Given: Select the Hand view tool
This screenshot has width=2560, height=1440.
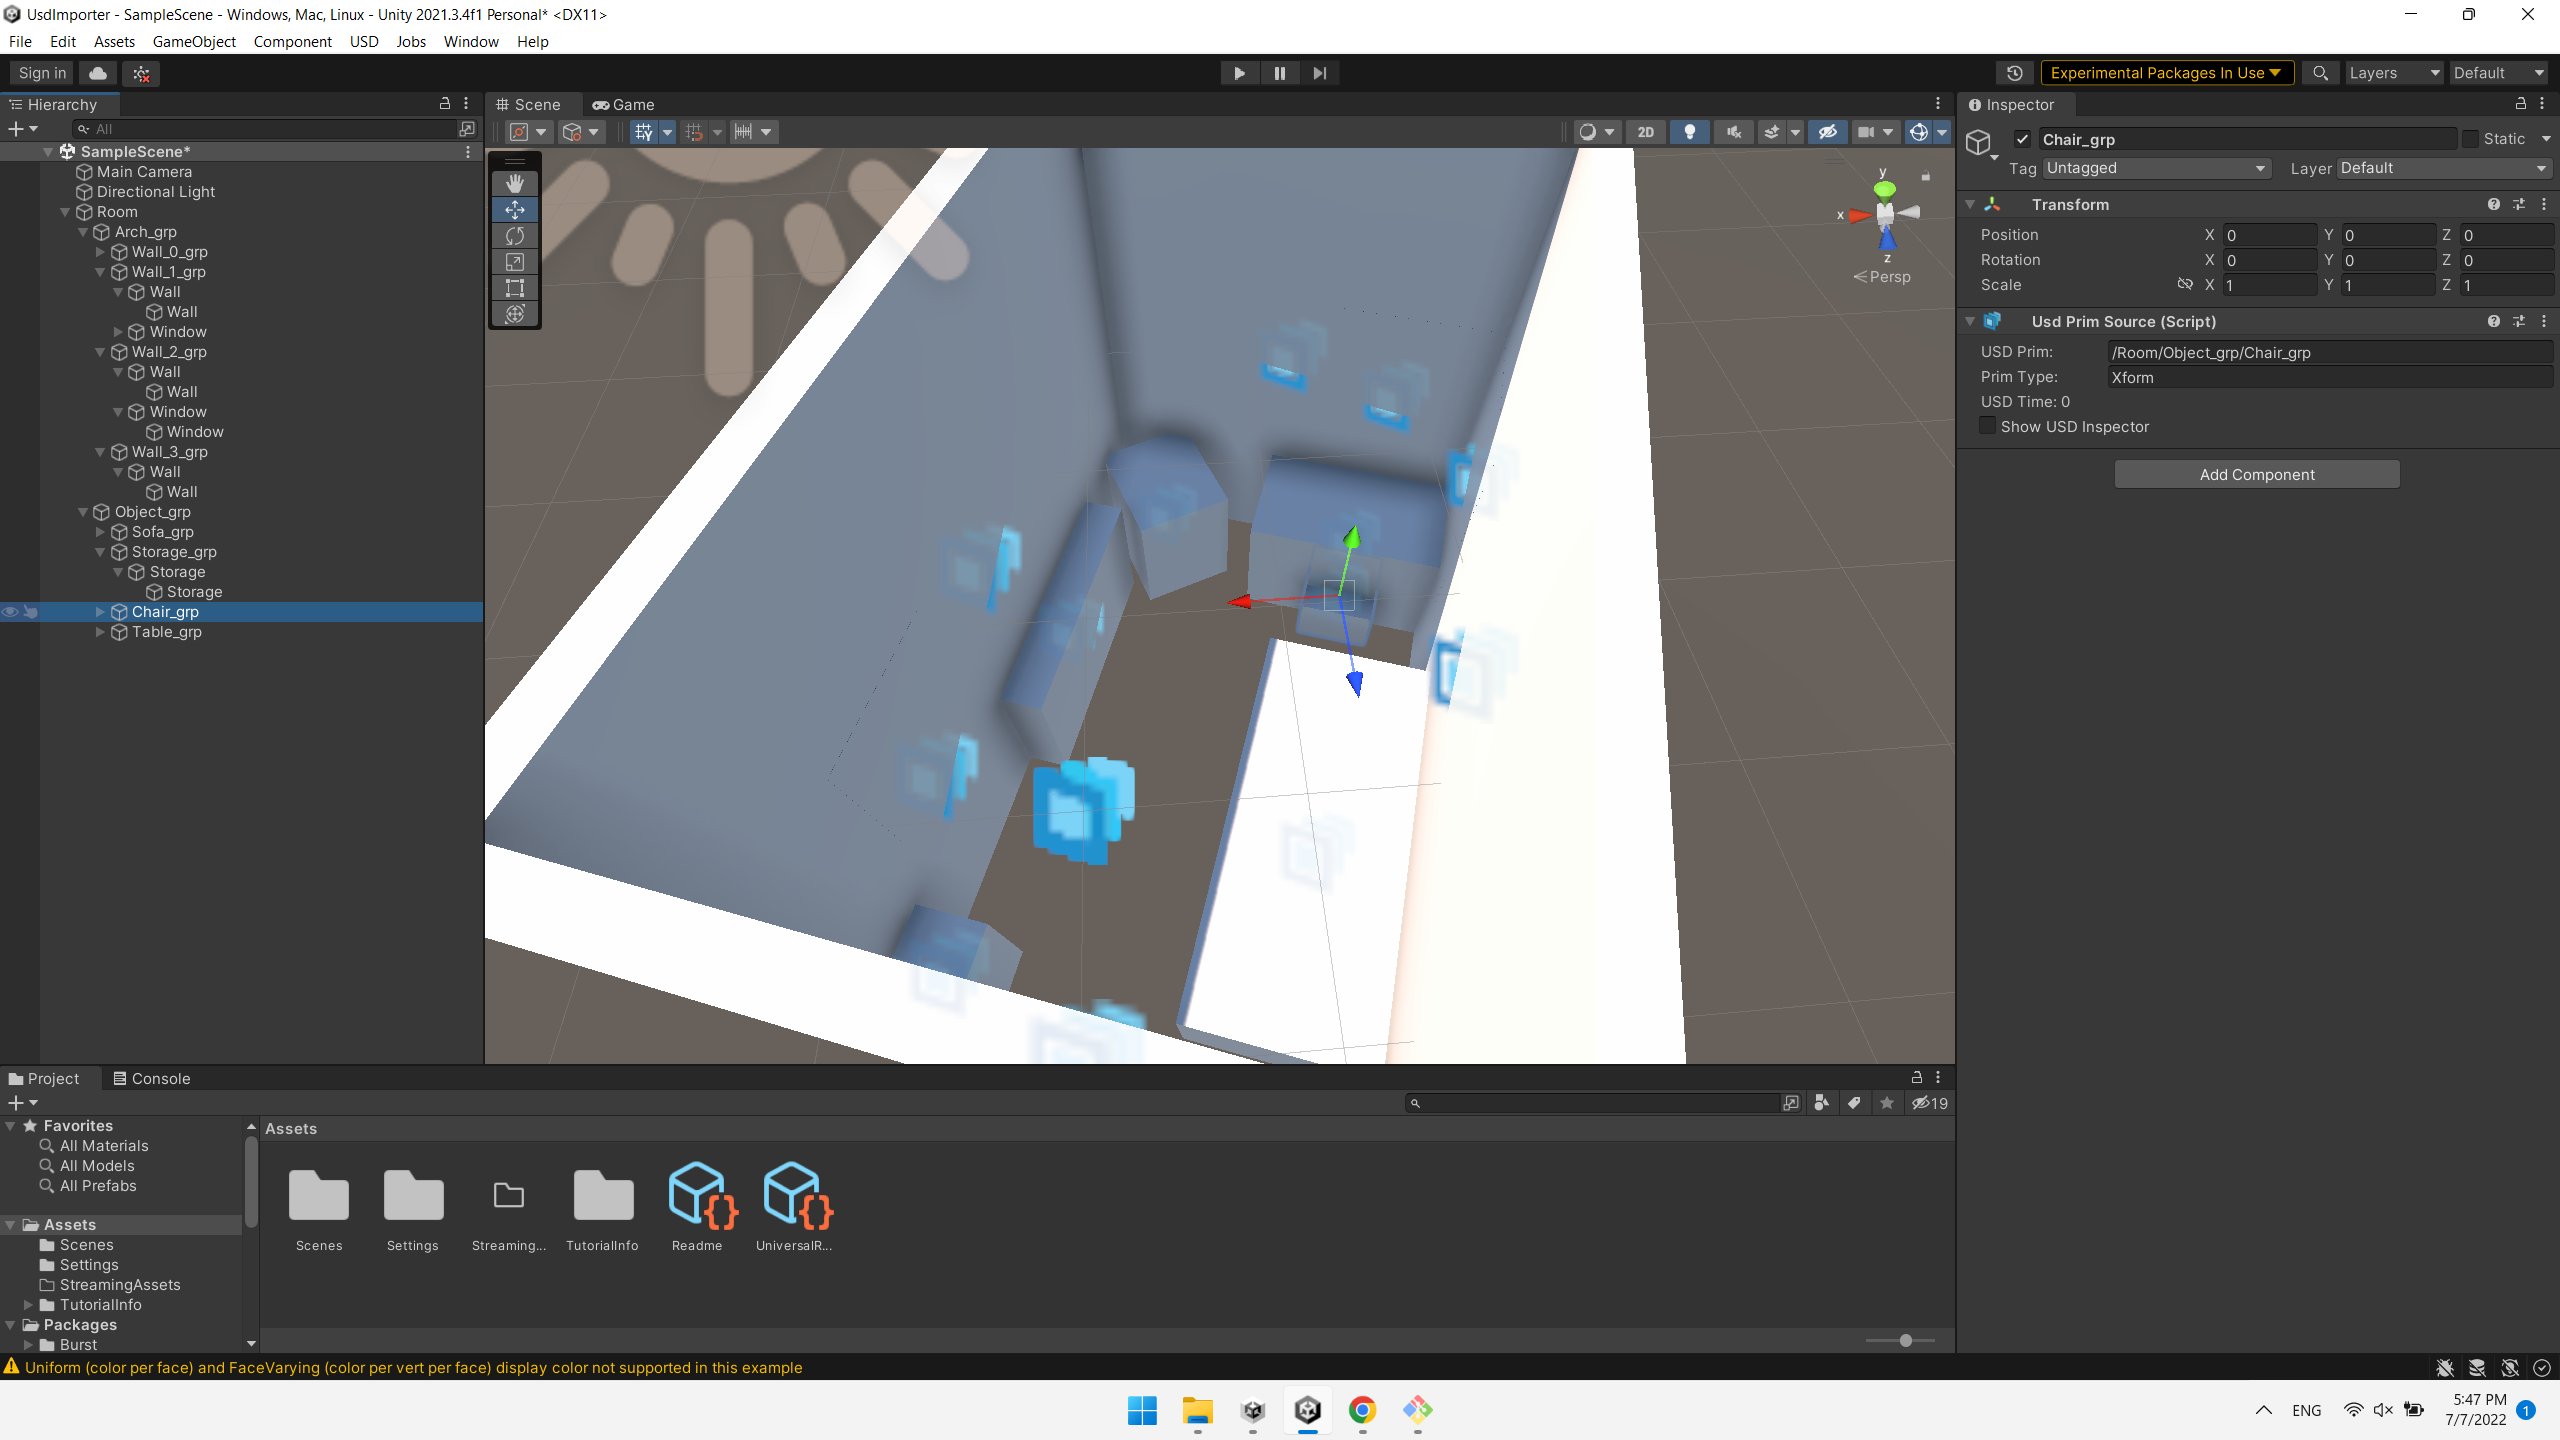Looking at the screenshot, I should pyautogui.click(x=515, y=183).
